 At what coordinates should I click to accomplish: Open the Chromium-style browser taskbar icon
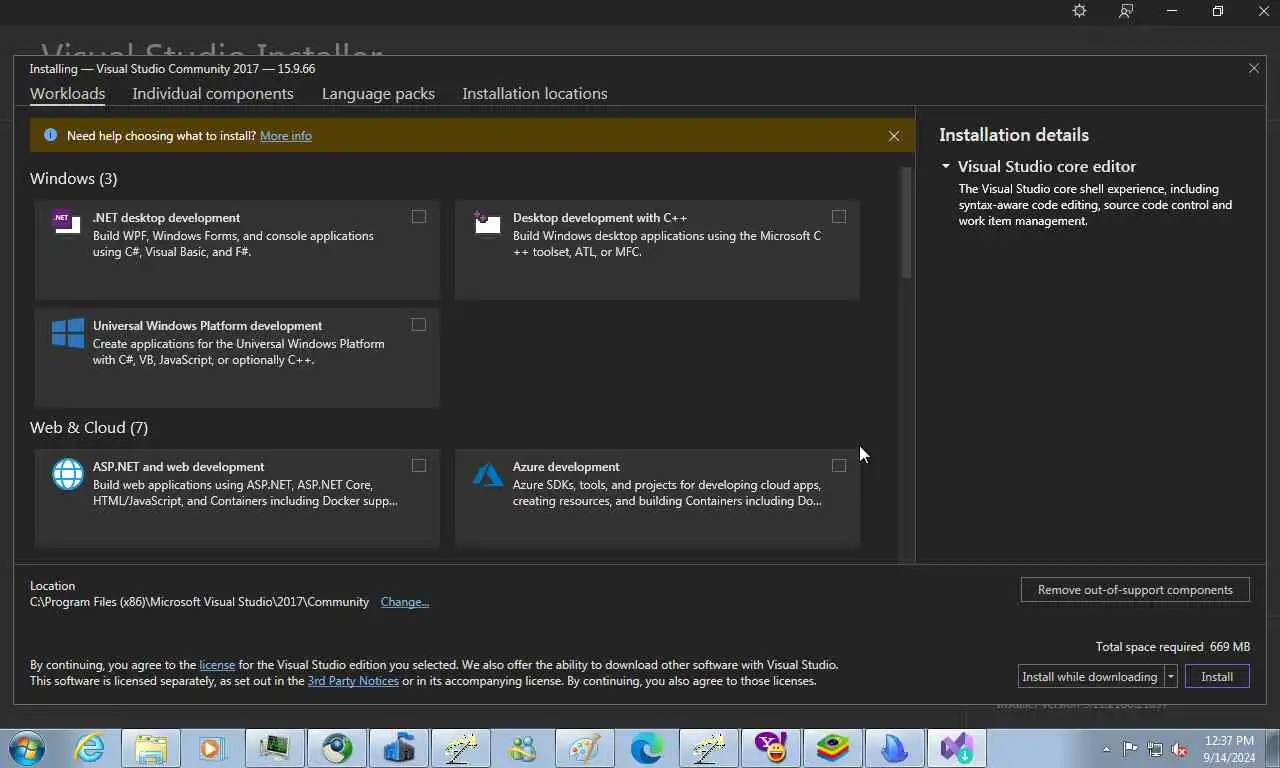point(337,748)
